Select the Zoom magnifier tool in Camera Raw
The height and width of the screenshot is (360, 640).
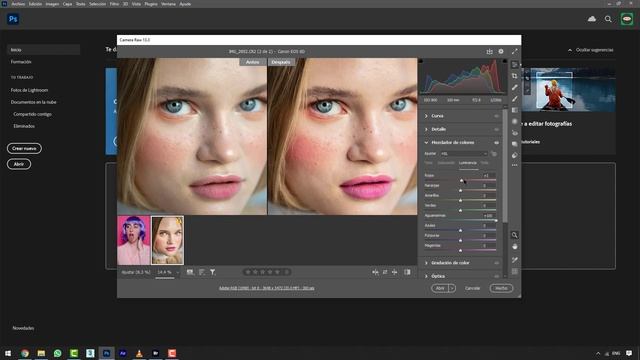(515, 235)
